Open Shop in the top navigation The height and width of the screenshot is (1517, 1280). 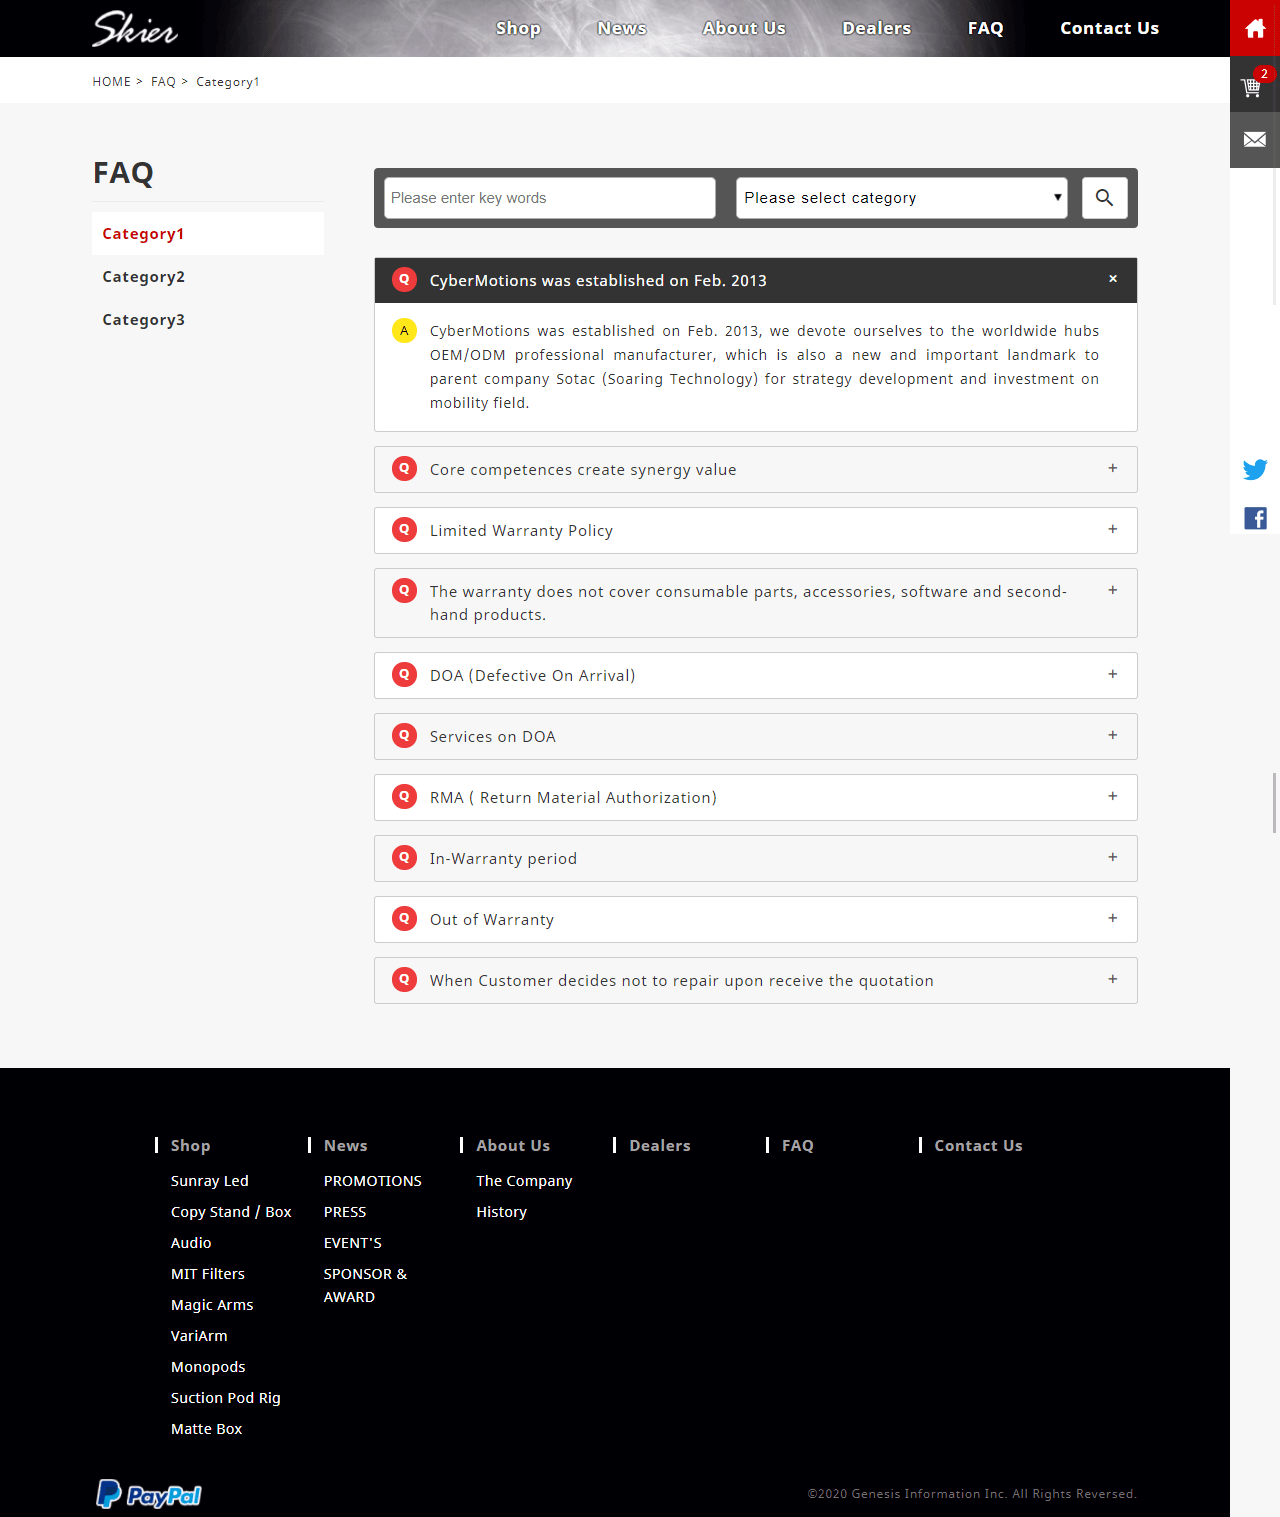click(518, 28)
